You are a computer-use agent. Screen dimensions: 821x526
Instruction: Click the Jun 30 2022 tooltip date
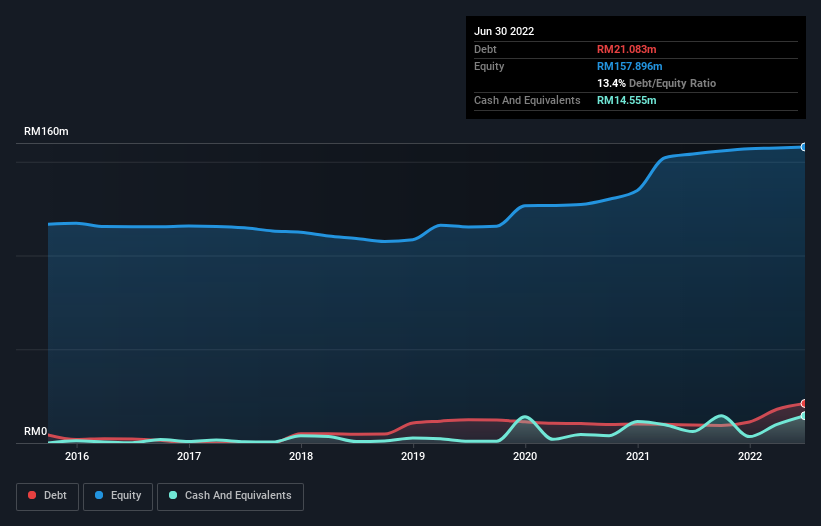tap(504, 31)
